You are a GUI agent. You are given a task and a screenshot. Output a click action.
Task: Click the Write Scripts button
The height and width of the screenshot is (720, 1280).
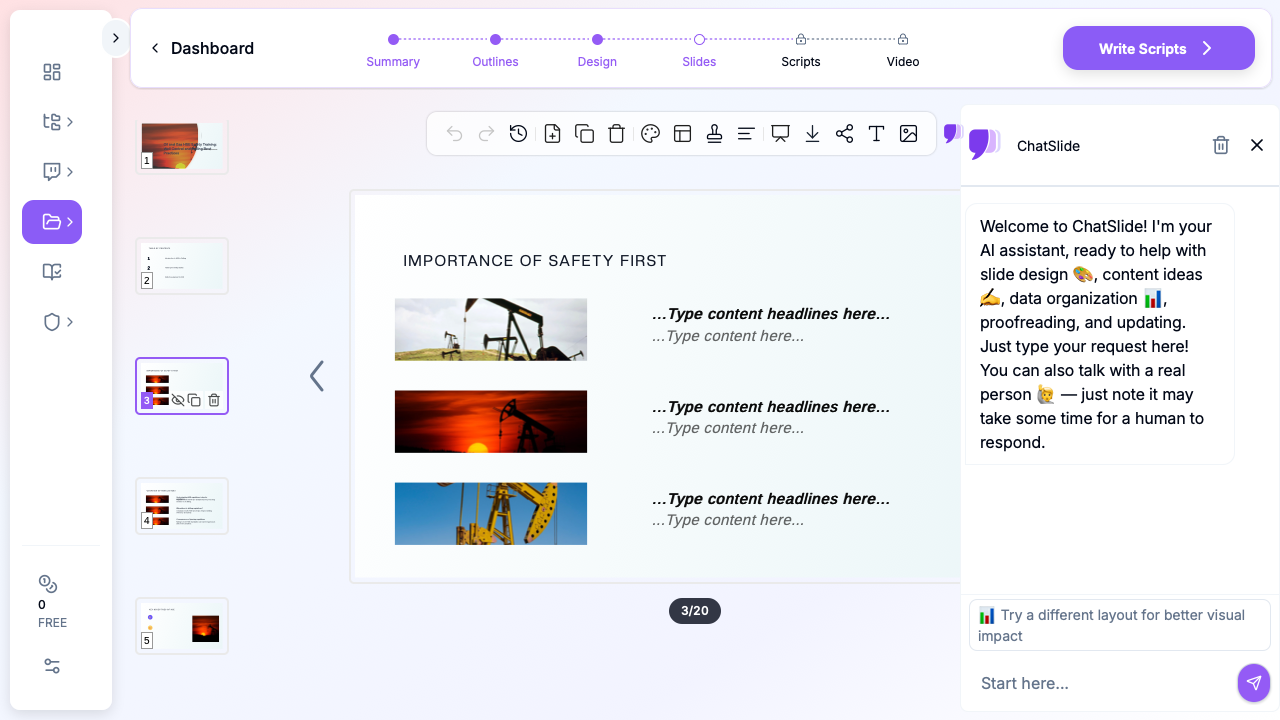point(1158,48)
